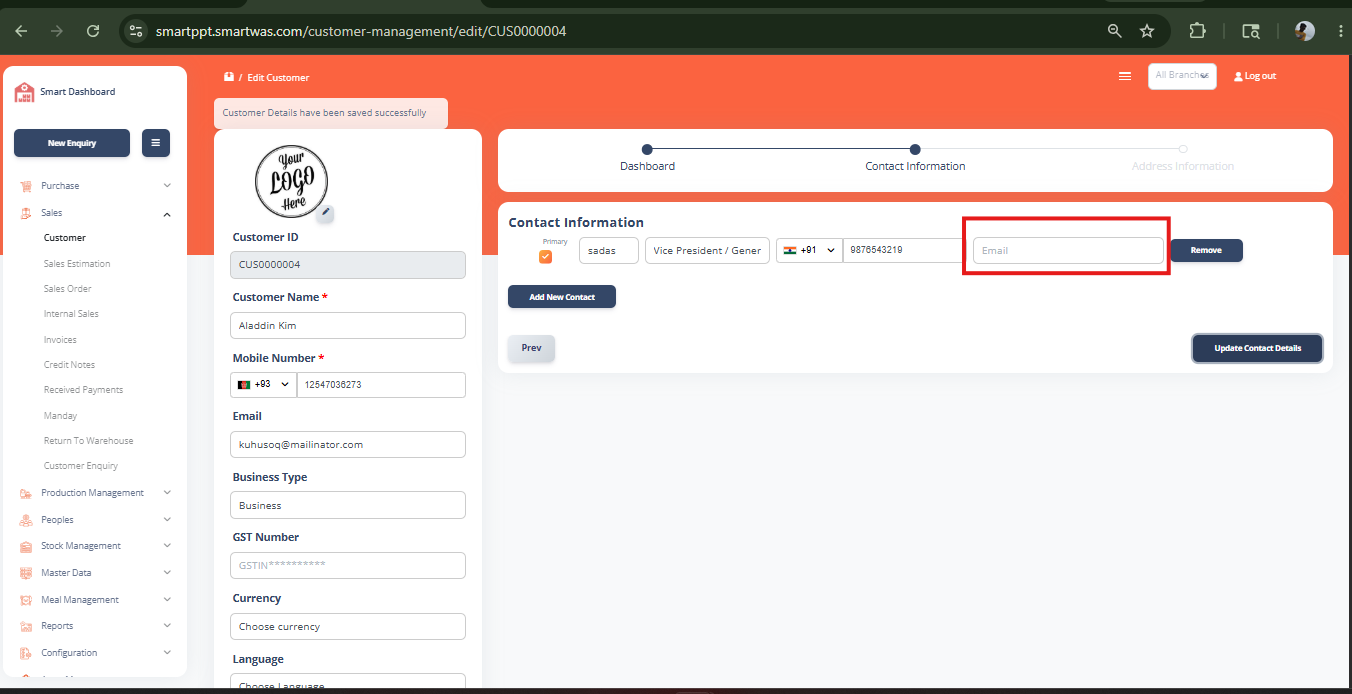The image size is (1352, 694).
Task: Expand the Master Data chevron
Action: (167, 573)
